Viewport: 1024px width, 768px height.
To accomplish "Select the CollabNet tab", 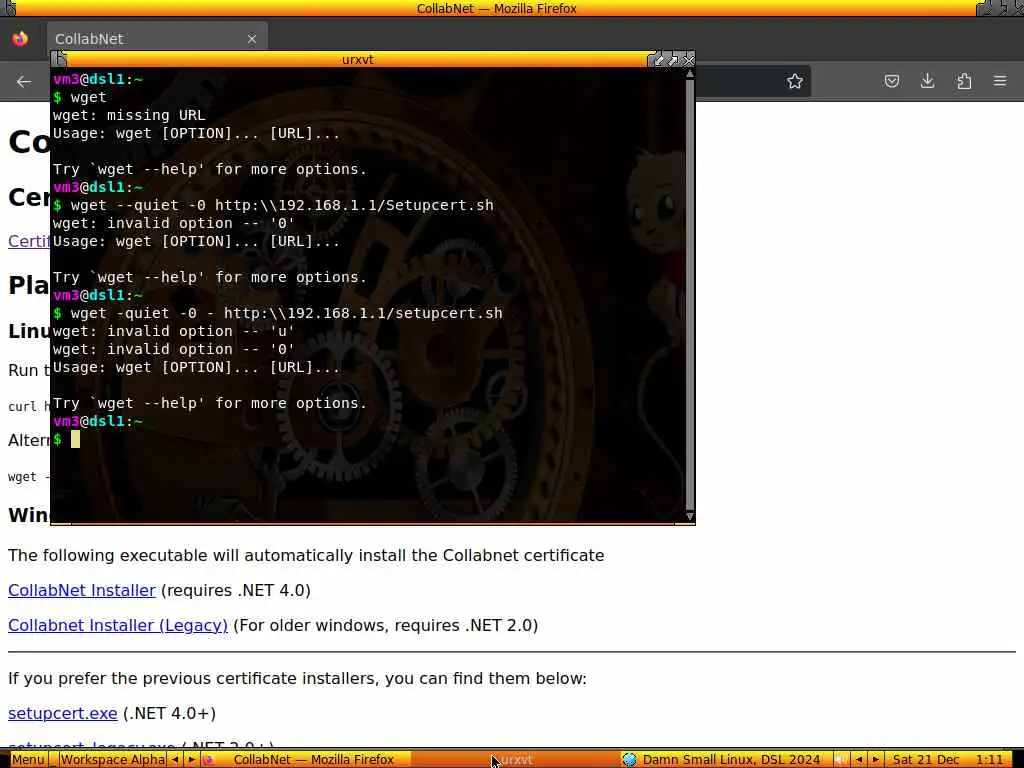I will [x=157, y=39].
